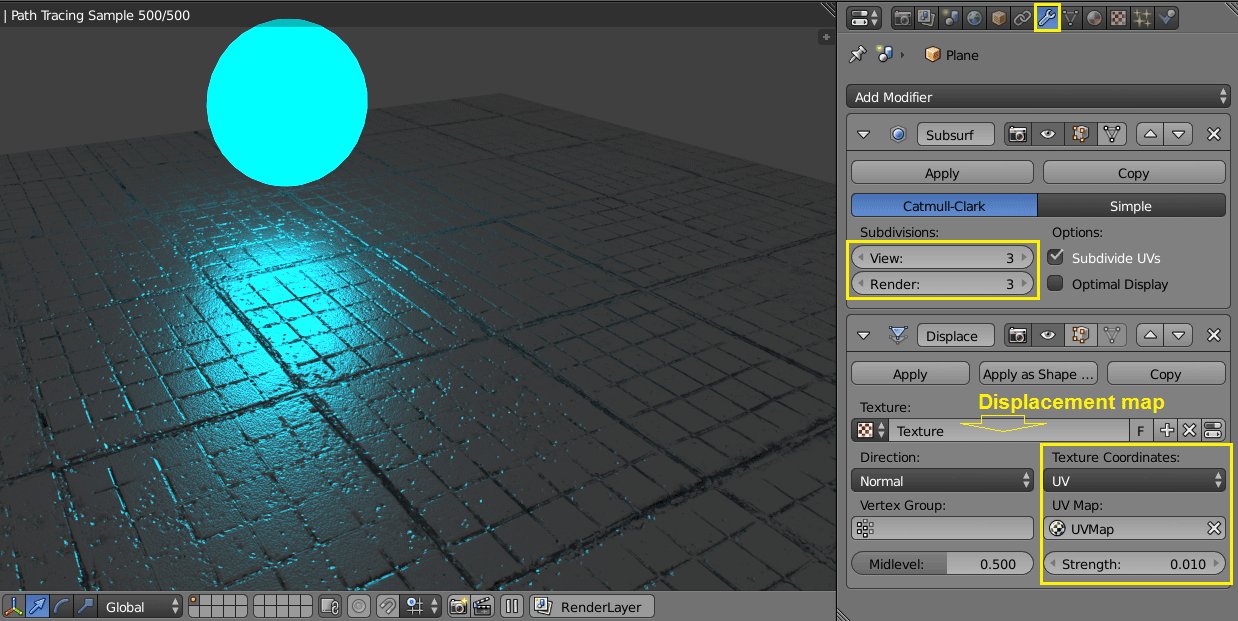The height and width of the screenshot is (621, 1238).
Task: Toggle Subsurf viewport visibility eye
Action: tap(1048, 134)
